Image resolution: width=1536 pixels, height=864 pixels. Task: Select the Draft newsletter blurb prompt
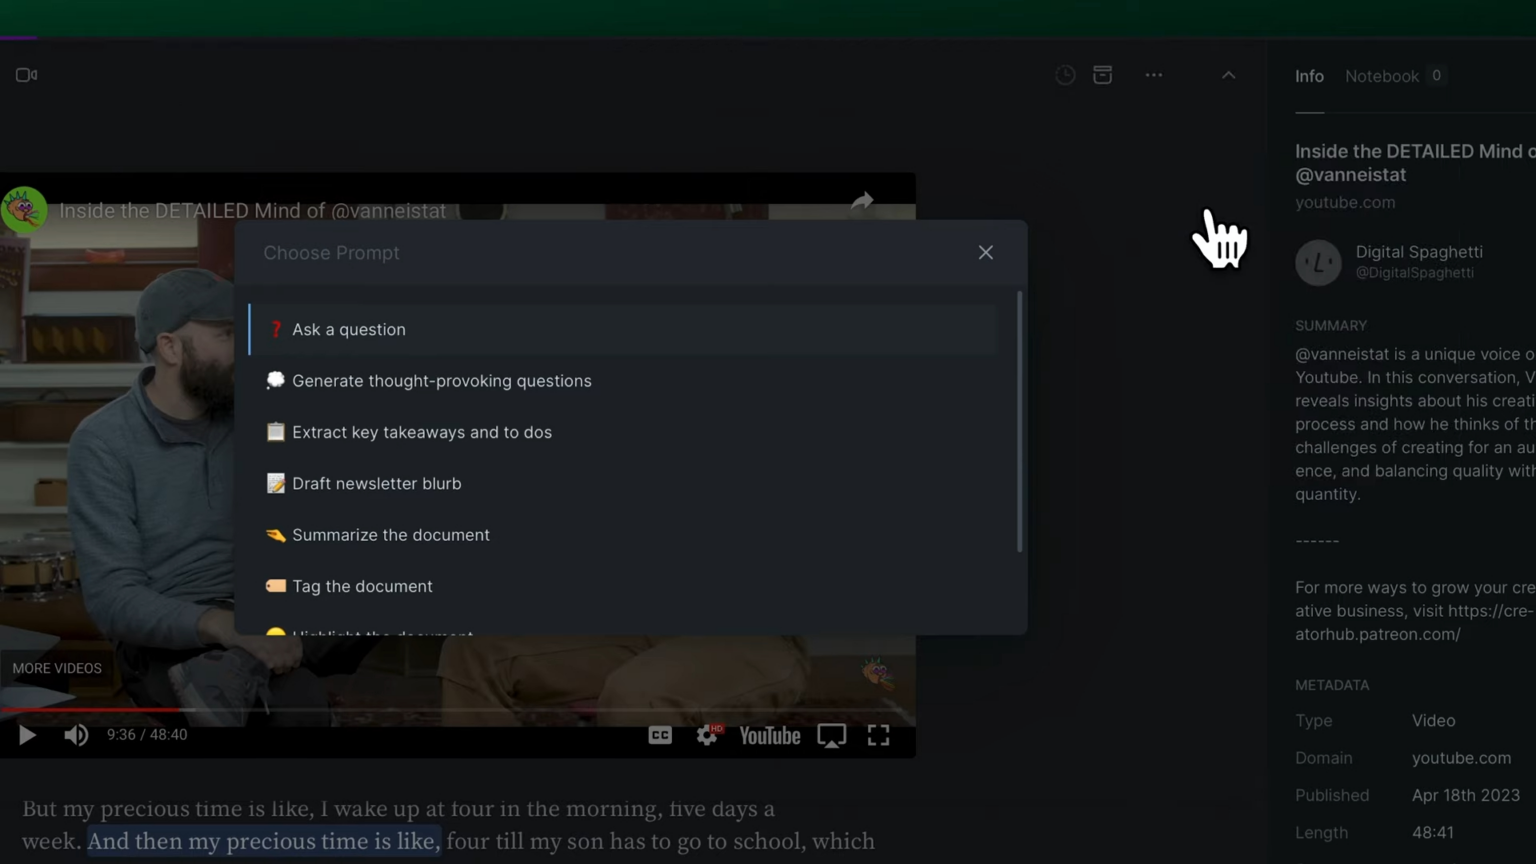[x=623, y=483]
